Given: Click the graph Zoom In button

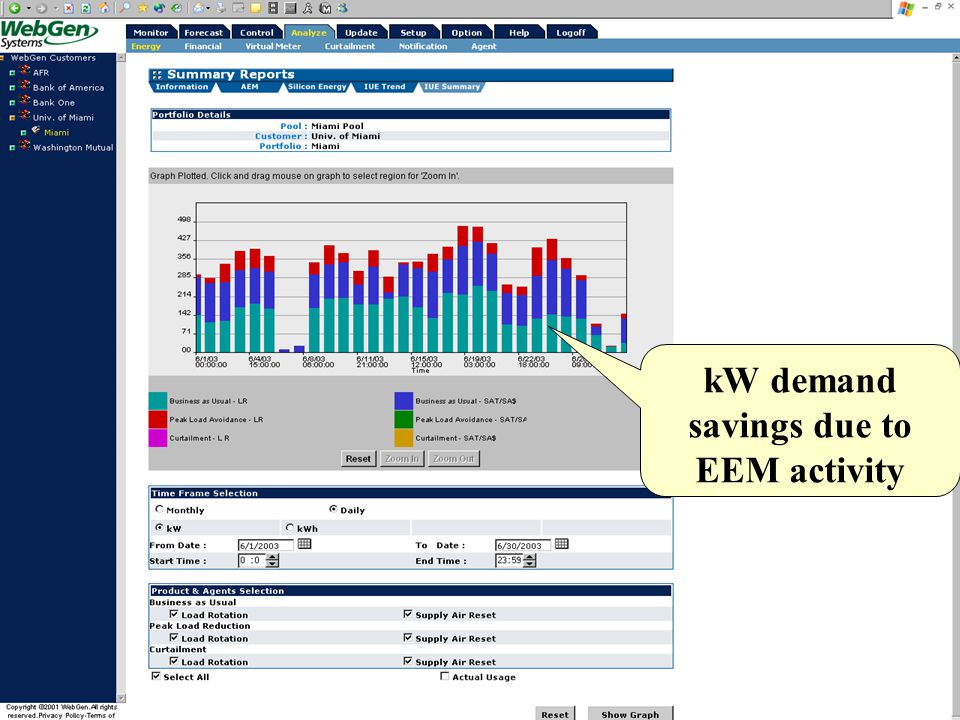Looking at the screenshot, I should [402, 459].
